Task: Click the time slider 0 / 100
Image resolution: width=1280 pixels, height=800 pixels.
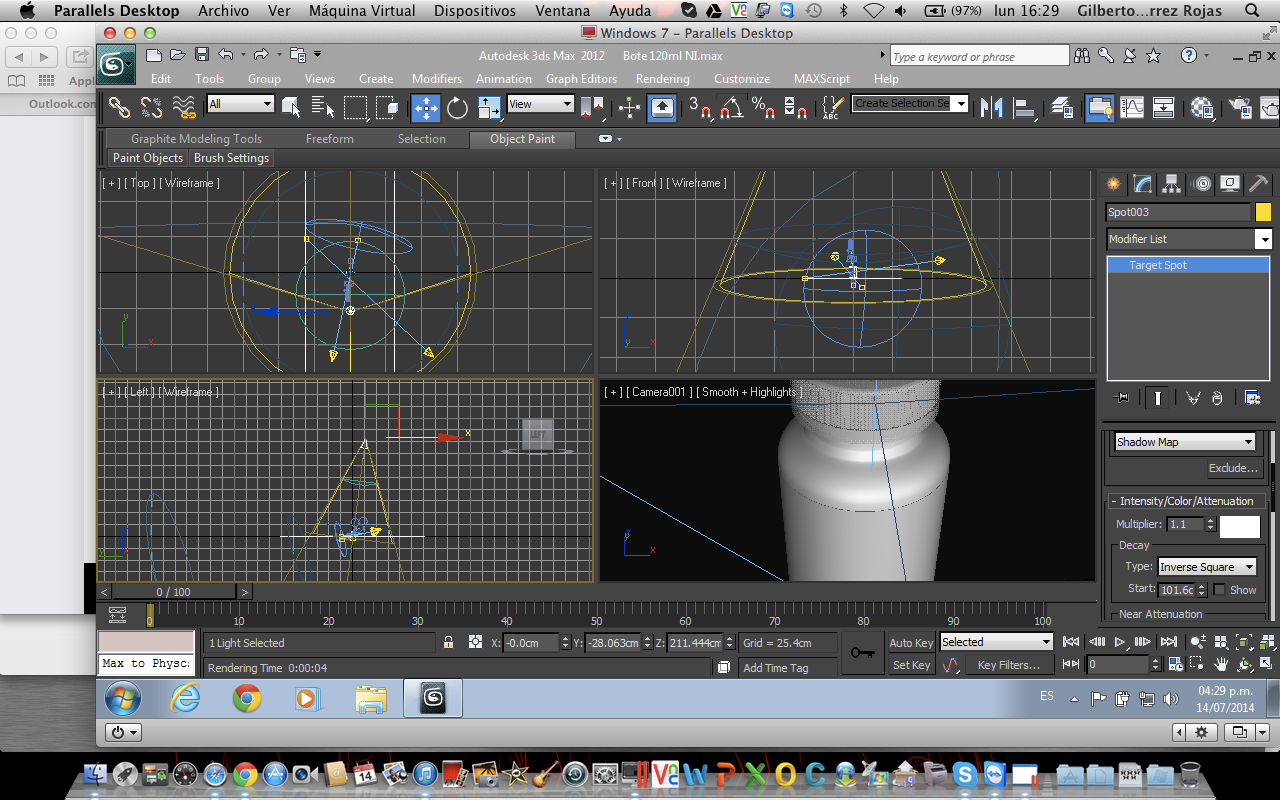Action: [x=174, y=592]
